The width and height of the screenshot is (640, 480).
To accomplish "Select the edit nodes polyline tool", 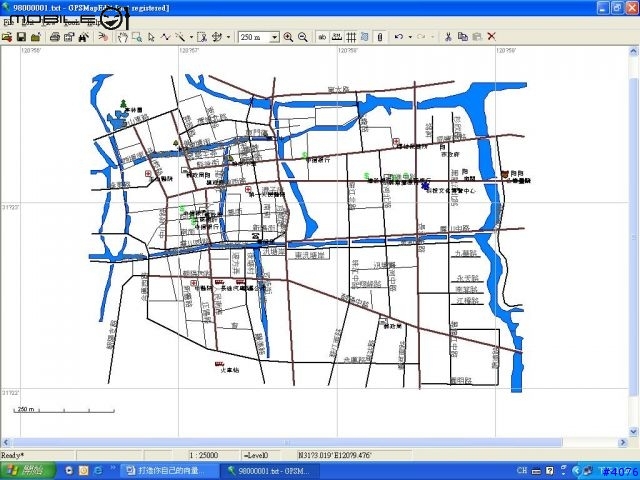I will pos(165,37).
